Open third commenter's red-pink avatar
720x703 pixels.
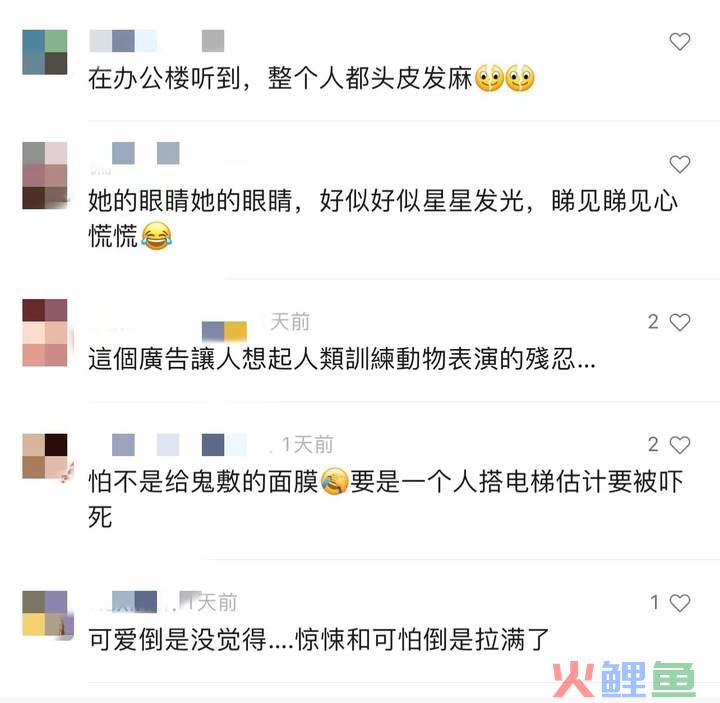pyautogui.click(x=45, y=332)
